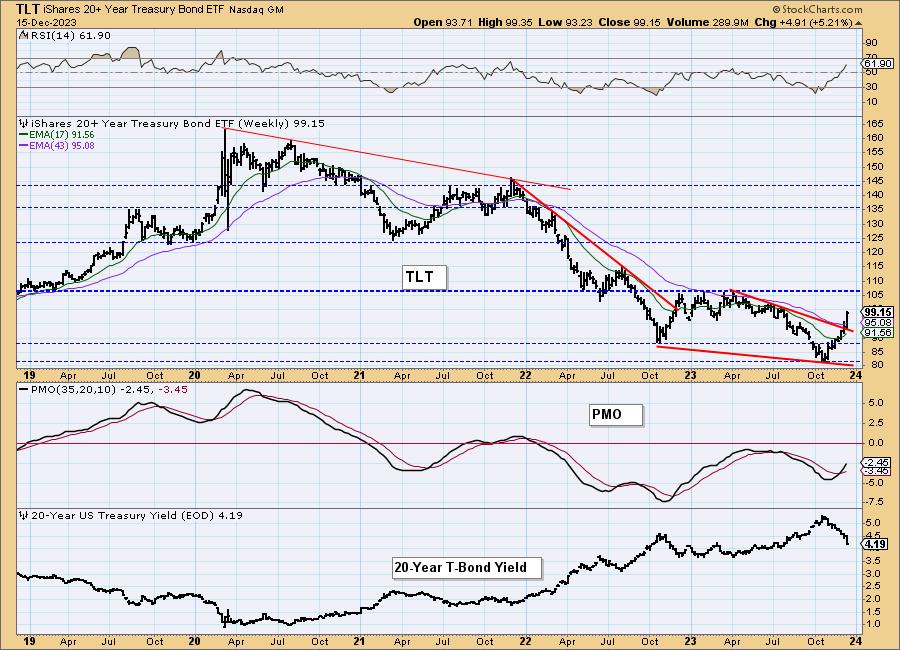Click the 22 year label under the price chart

[x=525, y=375]
